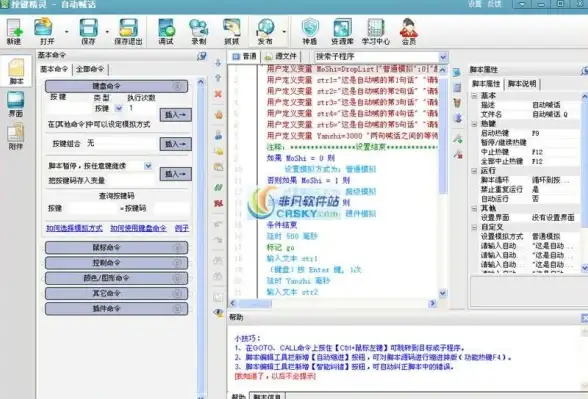This screenshot has height=399, width=588.
Task: Click the move-down arrow icon beside the editor
Action: tap(218, 63)
